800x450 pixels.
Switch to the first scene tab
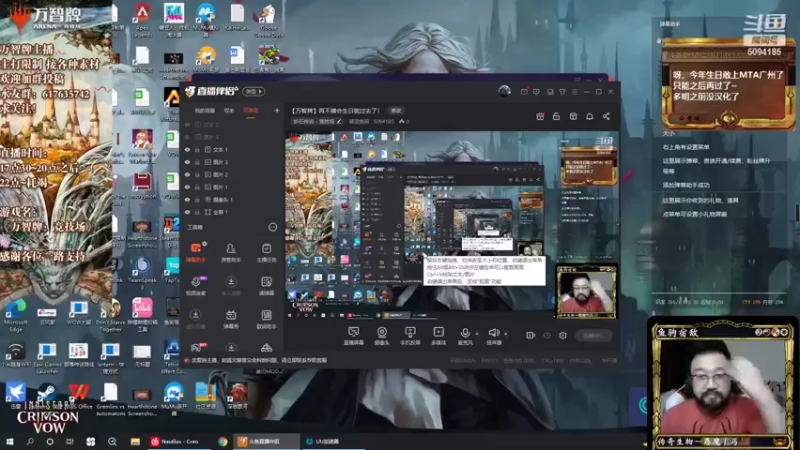point(205,111)
